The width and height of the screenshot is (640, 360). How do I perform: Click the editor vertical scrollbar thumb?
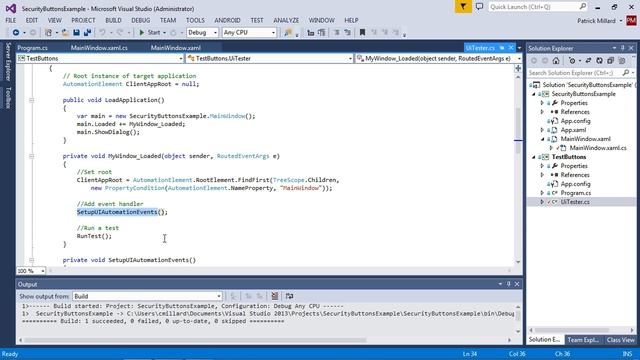click(x=518, y=131)
